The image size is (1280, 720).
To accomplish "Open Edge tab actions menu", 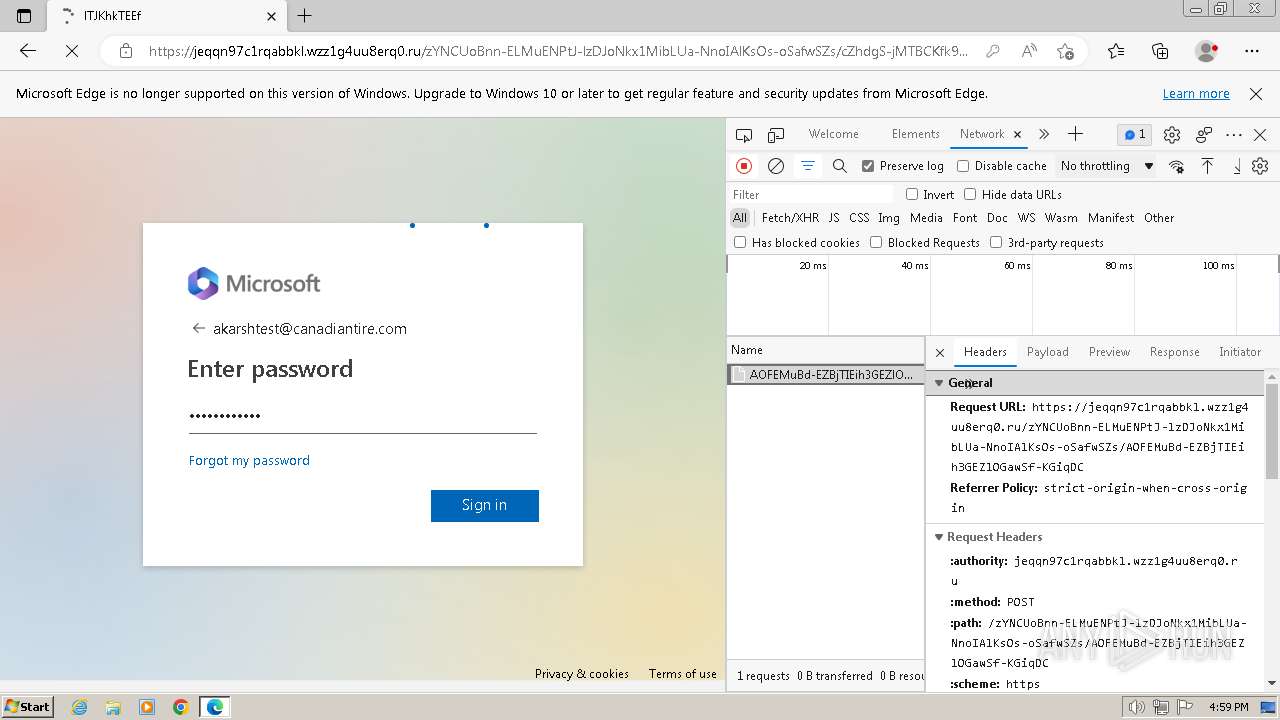I will point(24,16).
